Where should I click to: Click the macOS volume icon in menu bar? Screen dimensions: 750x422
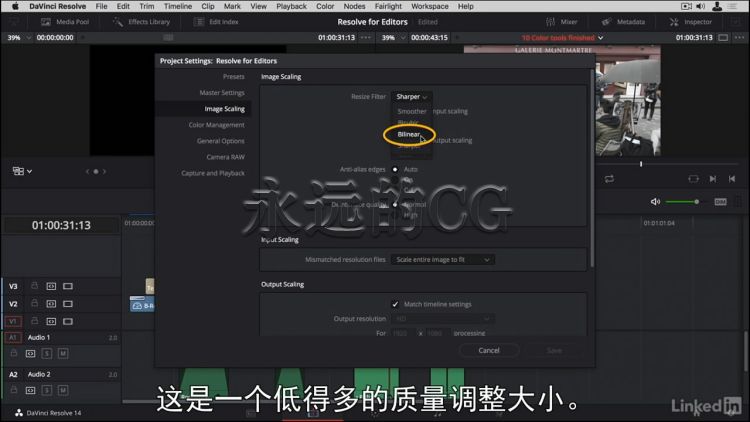[x=700, y=6]
